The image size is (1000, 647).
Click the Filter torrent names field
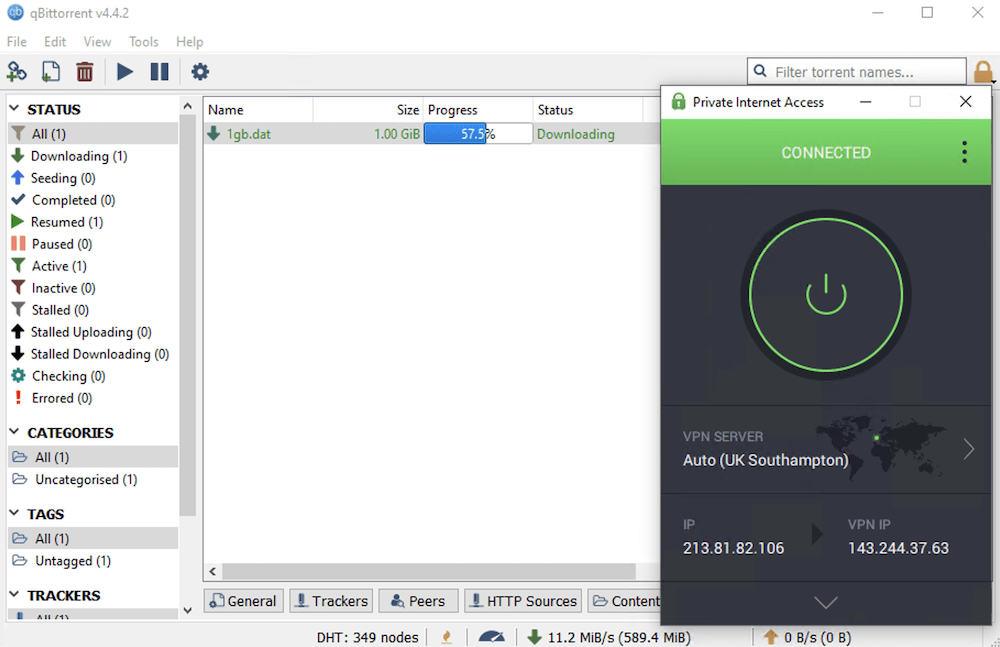click(857, 71)
